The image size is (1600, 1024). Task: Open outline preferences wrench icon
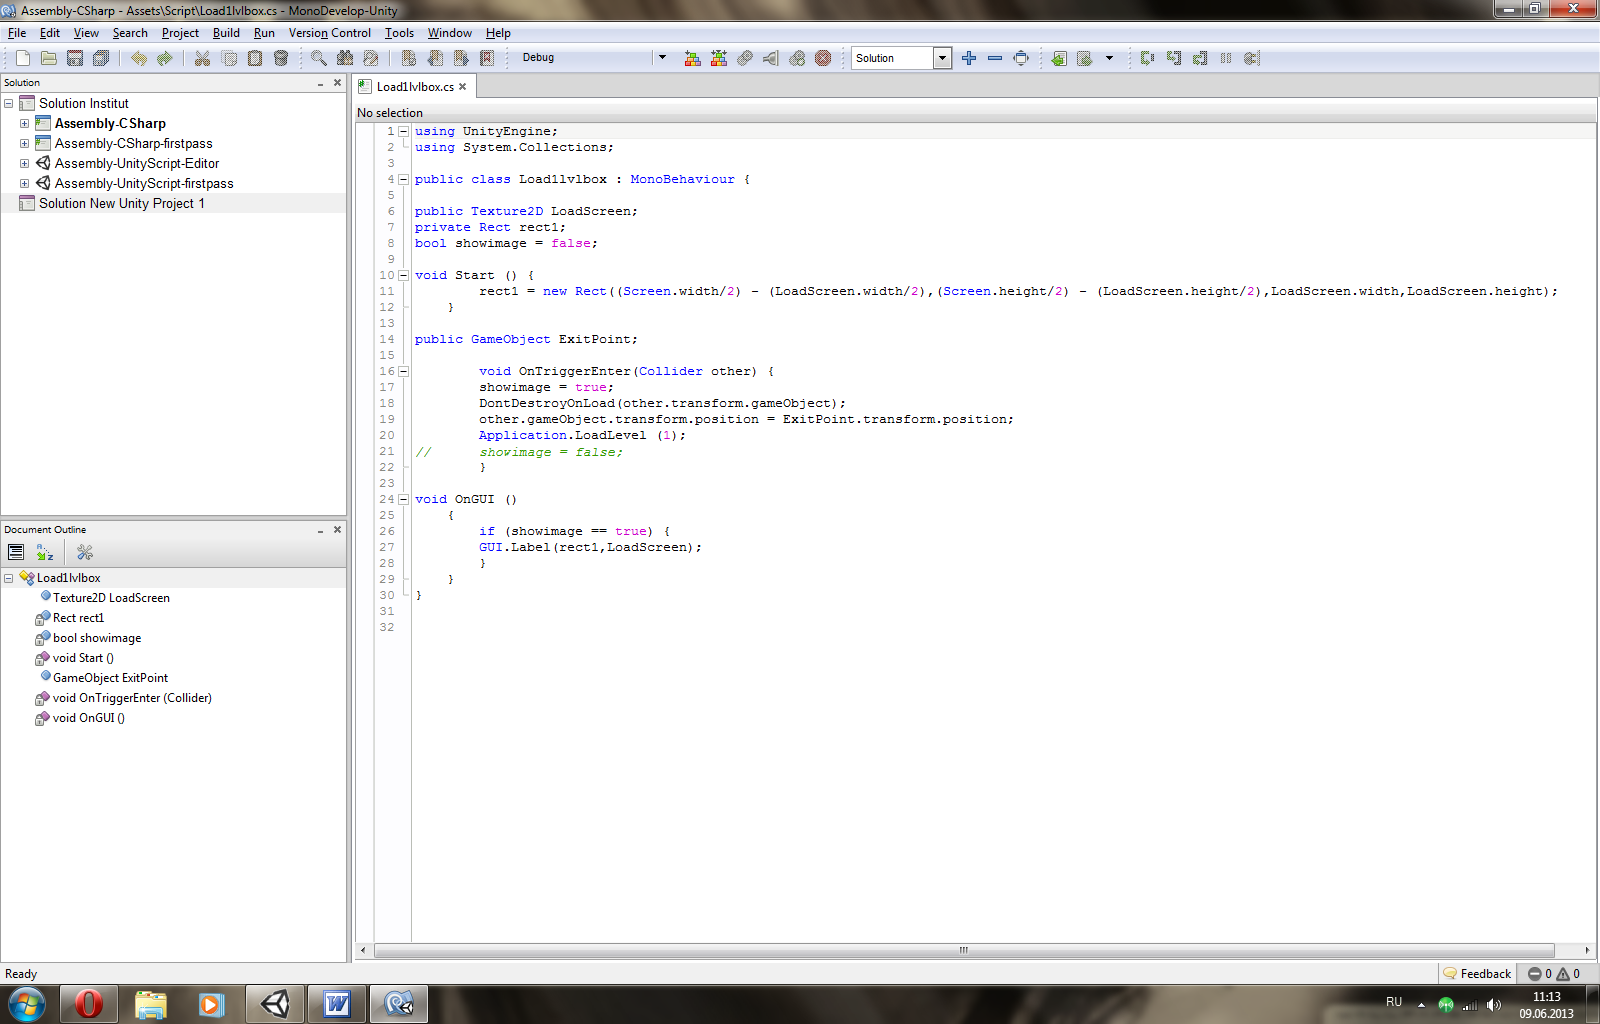[x=85, y=552]
